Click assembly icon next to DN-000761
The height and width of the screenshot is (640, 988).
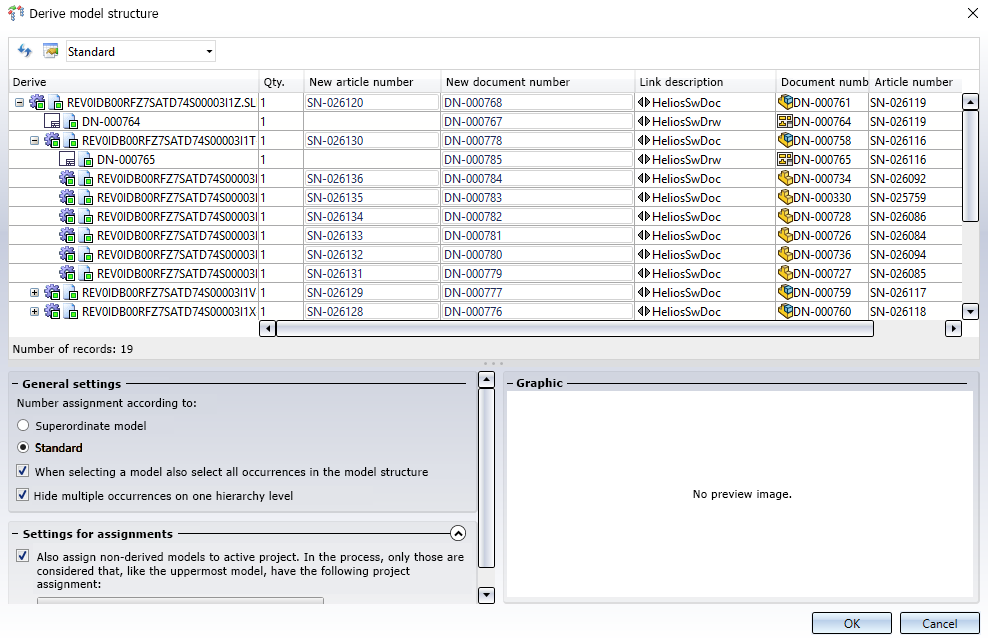(785, 102)
